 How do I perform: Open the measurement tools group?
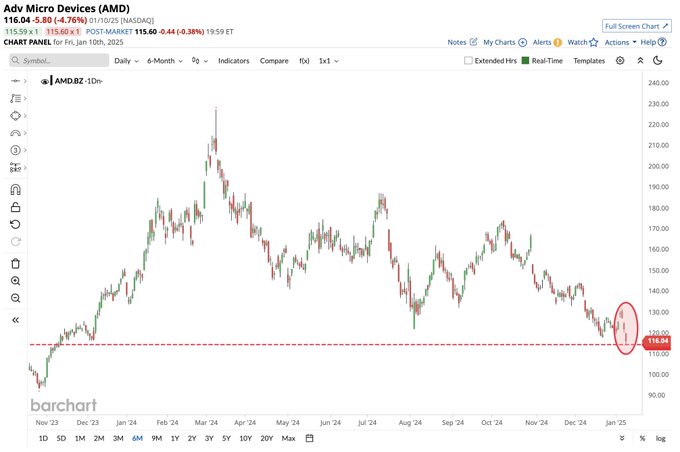15,167
